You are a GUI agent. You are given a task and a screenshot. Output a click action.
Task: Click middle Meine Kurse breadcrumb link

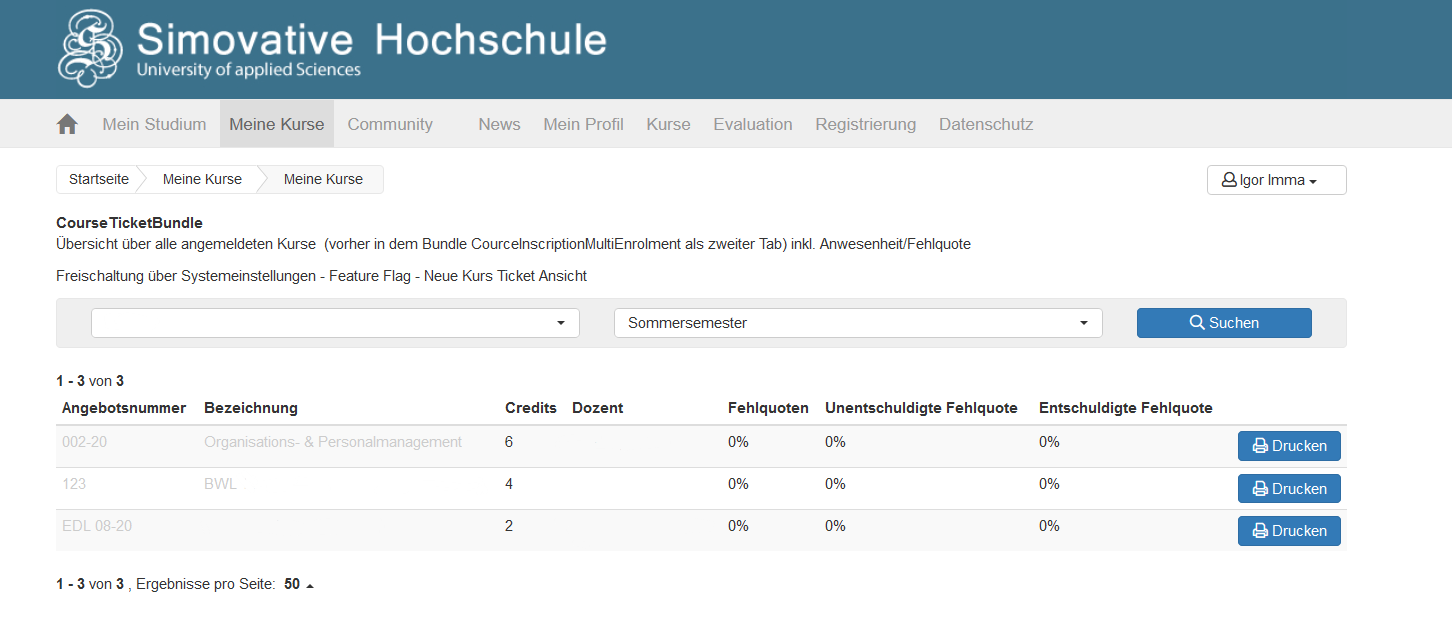tap(202, 179)
